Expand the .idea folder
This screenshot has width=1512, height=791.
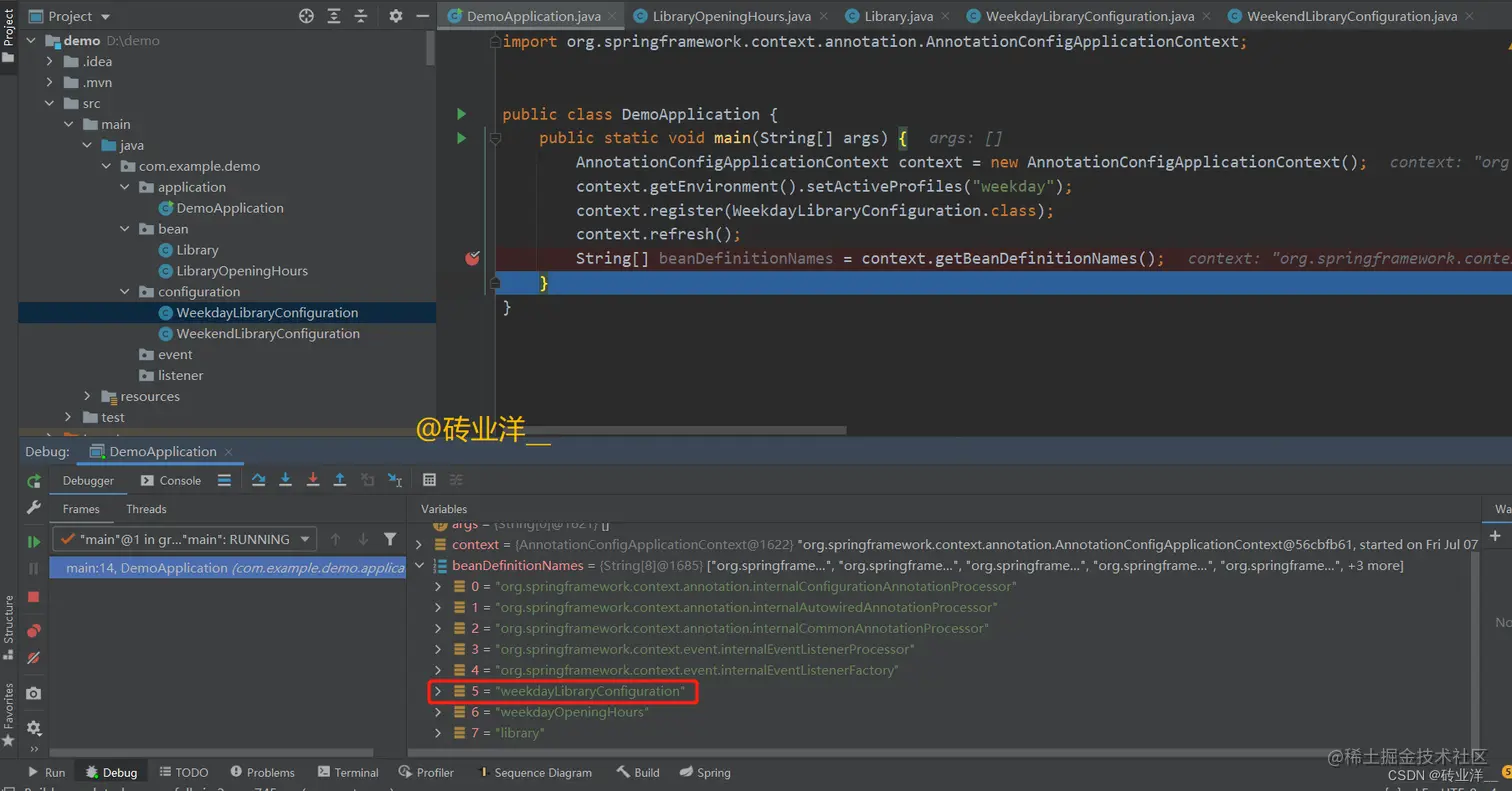(49, 61)
